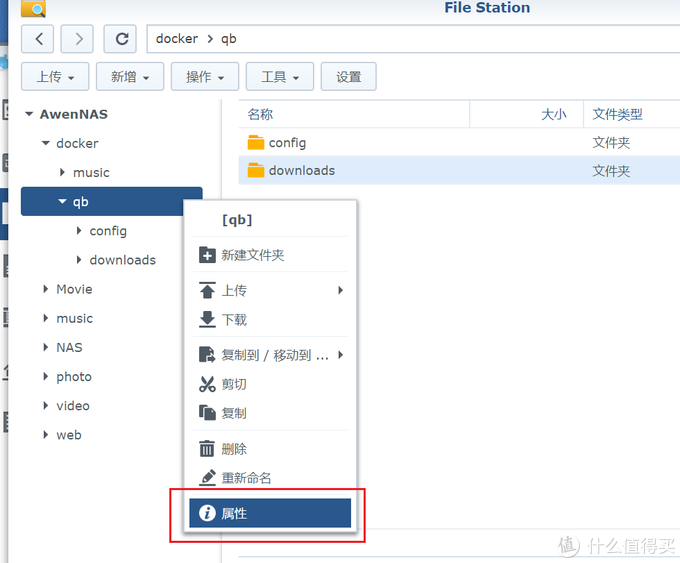Select 属性 from the context menu
Screen dimensions: 680x563
pyautogui.click(x=270, y=513)
